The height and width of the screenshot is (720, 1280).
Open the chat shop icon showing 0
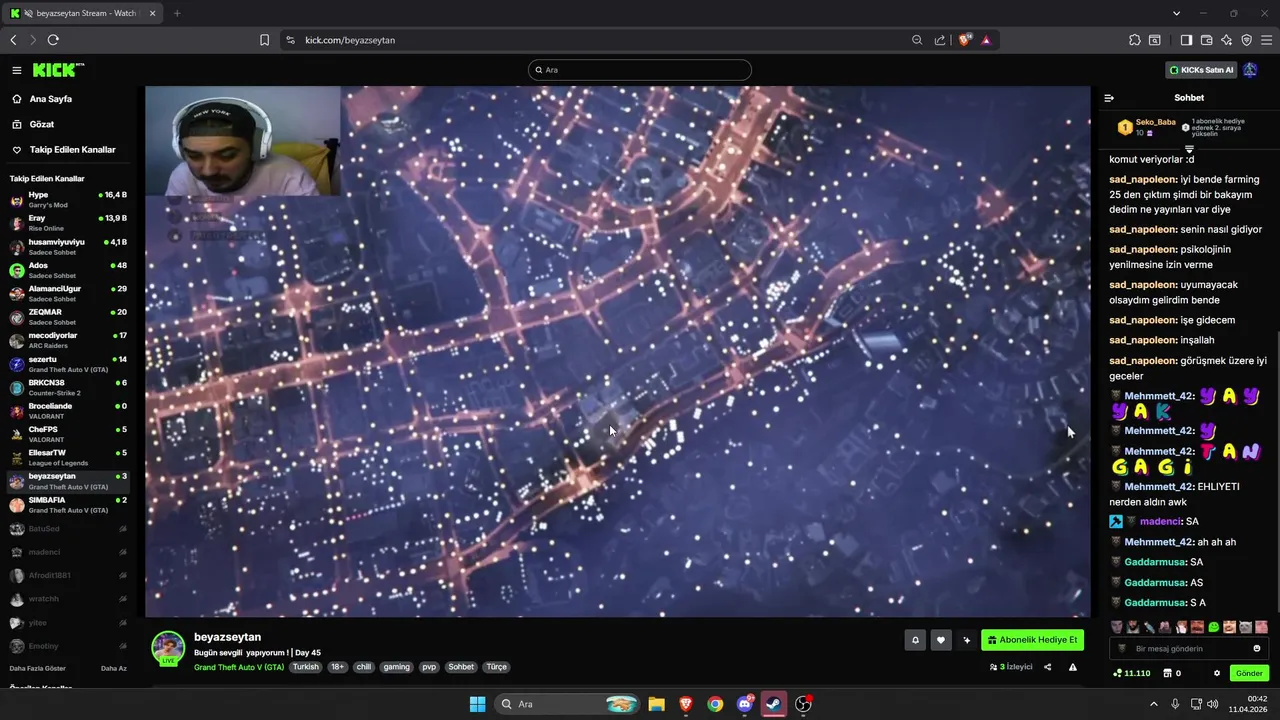click(x=1172, y=673)
